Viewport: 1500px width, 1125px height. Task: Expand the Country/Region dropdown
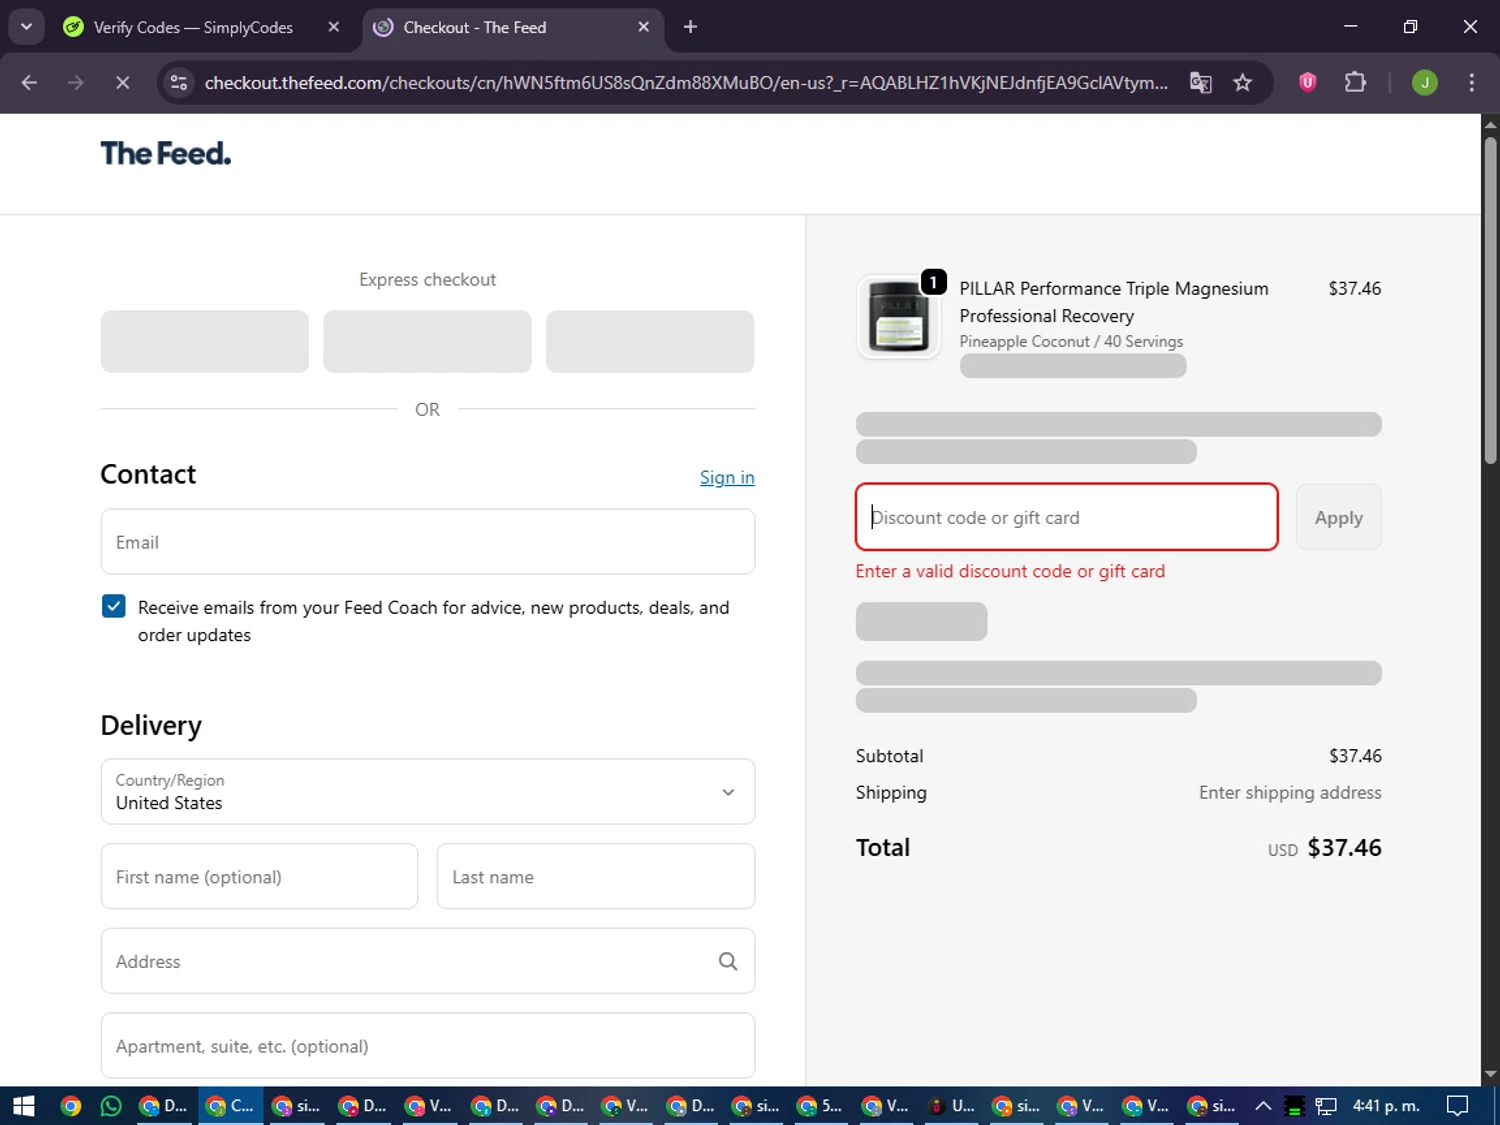tap(428, 792)
